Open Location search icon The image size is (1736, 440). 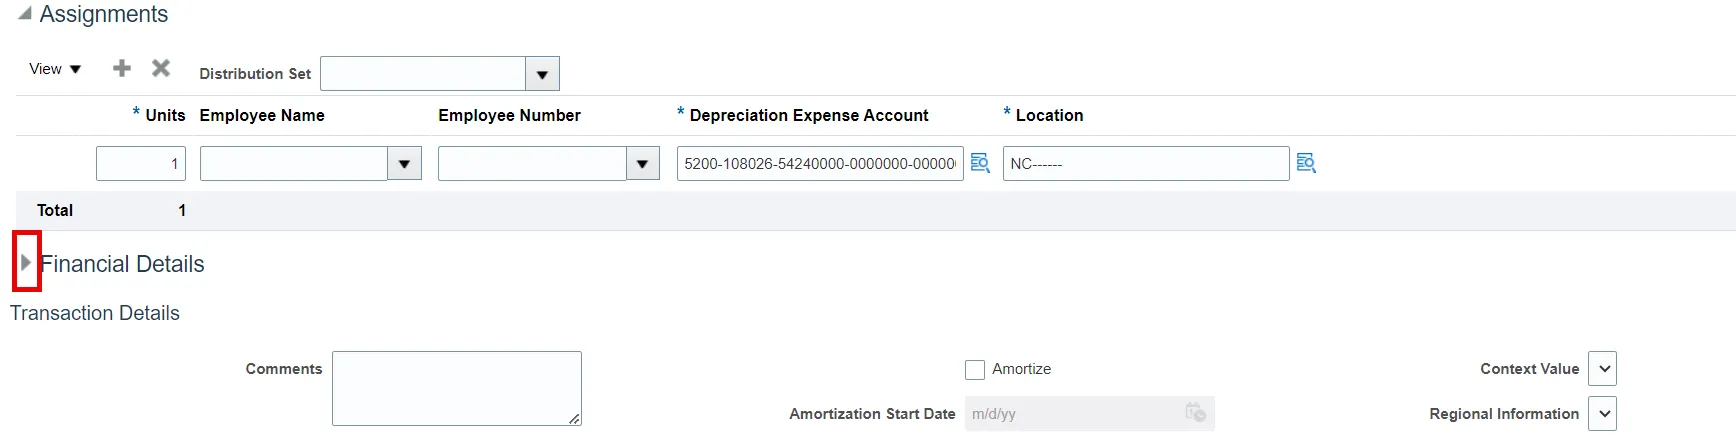[x=1306, y=163]
